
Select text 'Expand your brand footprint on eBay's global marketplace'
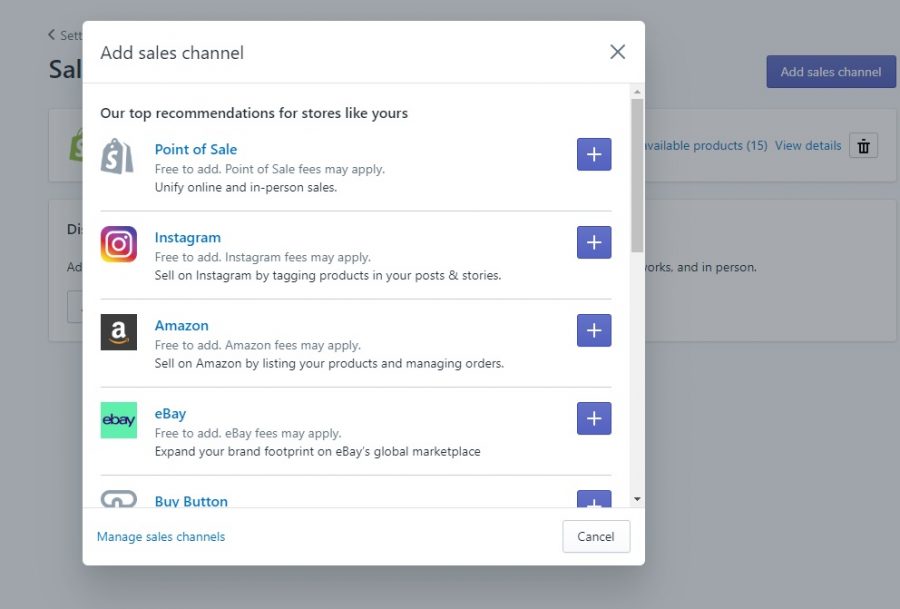[x=317, y=452]
